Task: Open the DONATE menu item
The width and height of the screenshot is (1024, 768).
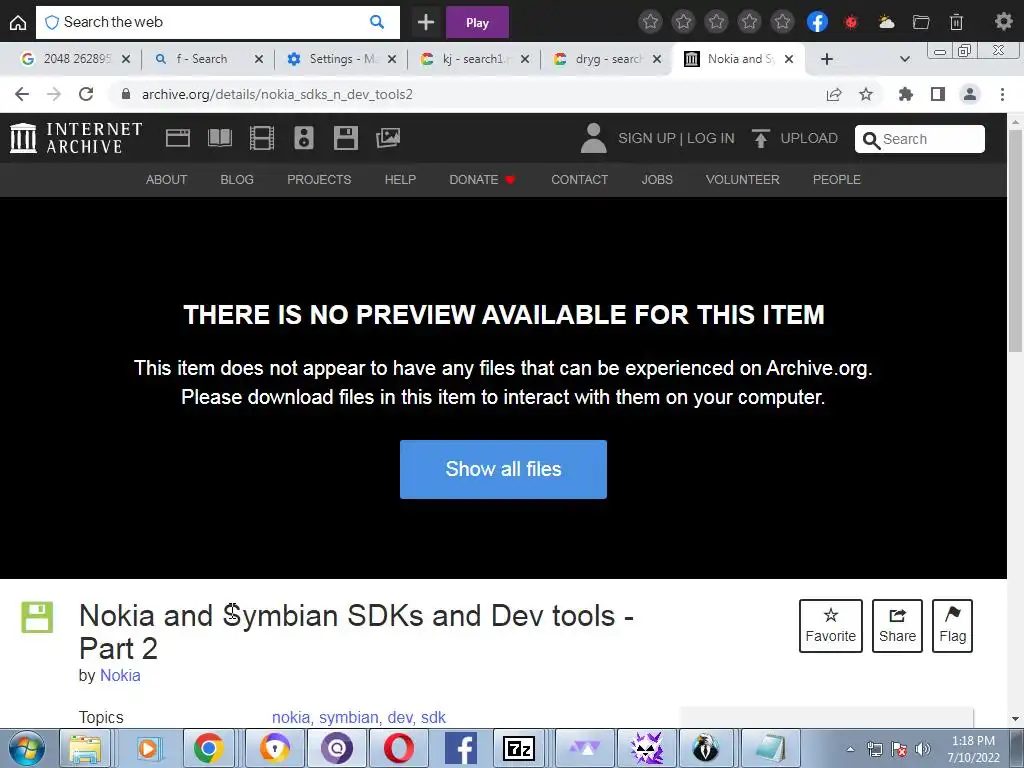Action: click(x=483, y=180)
